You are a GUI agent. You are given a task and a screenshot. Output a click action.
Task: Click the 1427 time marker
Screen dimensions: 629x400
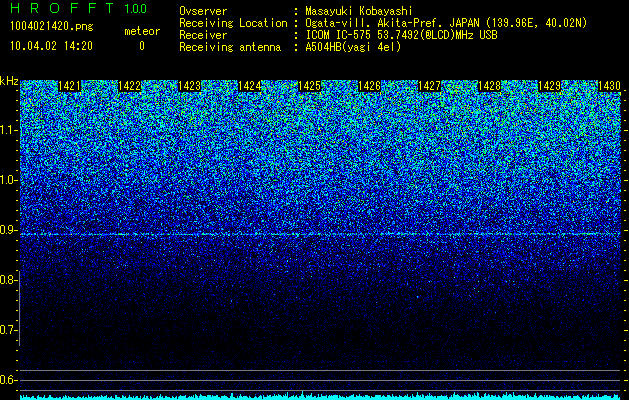[x=429, y=86]
